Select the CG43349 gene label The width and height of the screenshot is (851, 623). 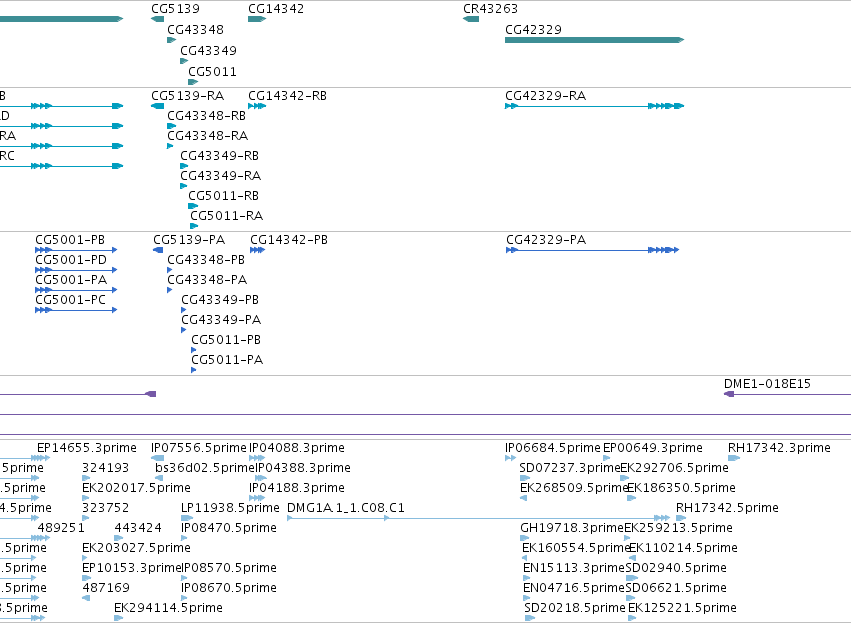[x=208, y=50]
